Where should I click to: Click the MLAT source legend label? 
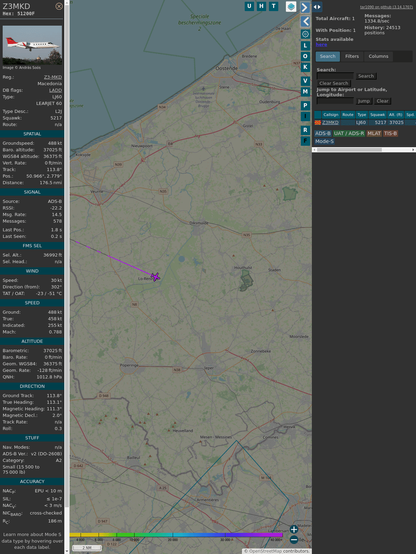(374, 133)
